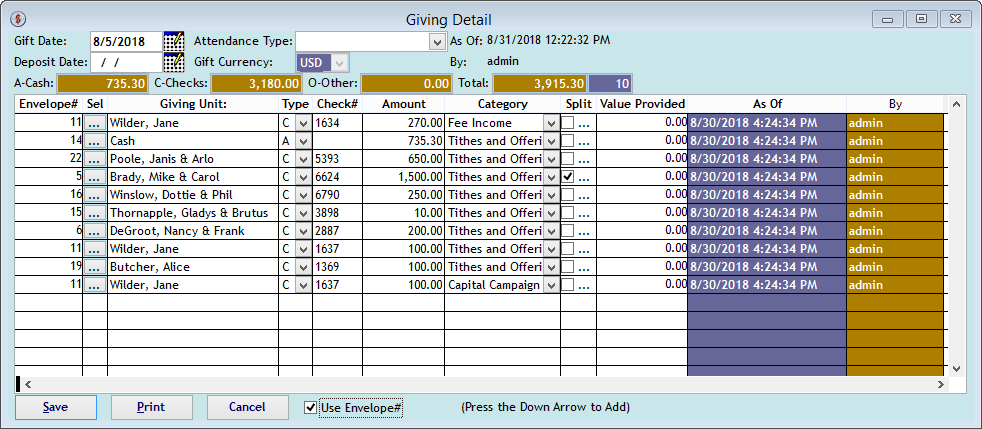
Task: Open Sel lookup for Butcher, Alice
Action: coord(95,267)
